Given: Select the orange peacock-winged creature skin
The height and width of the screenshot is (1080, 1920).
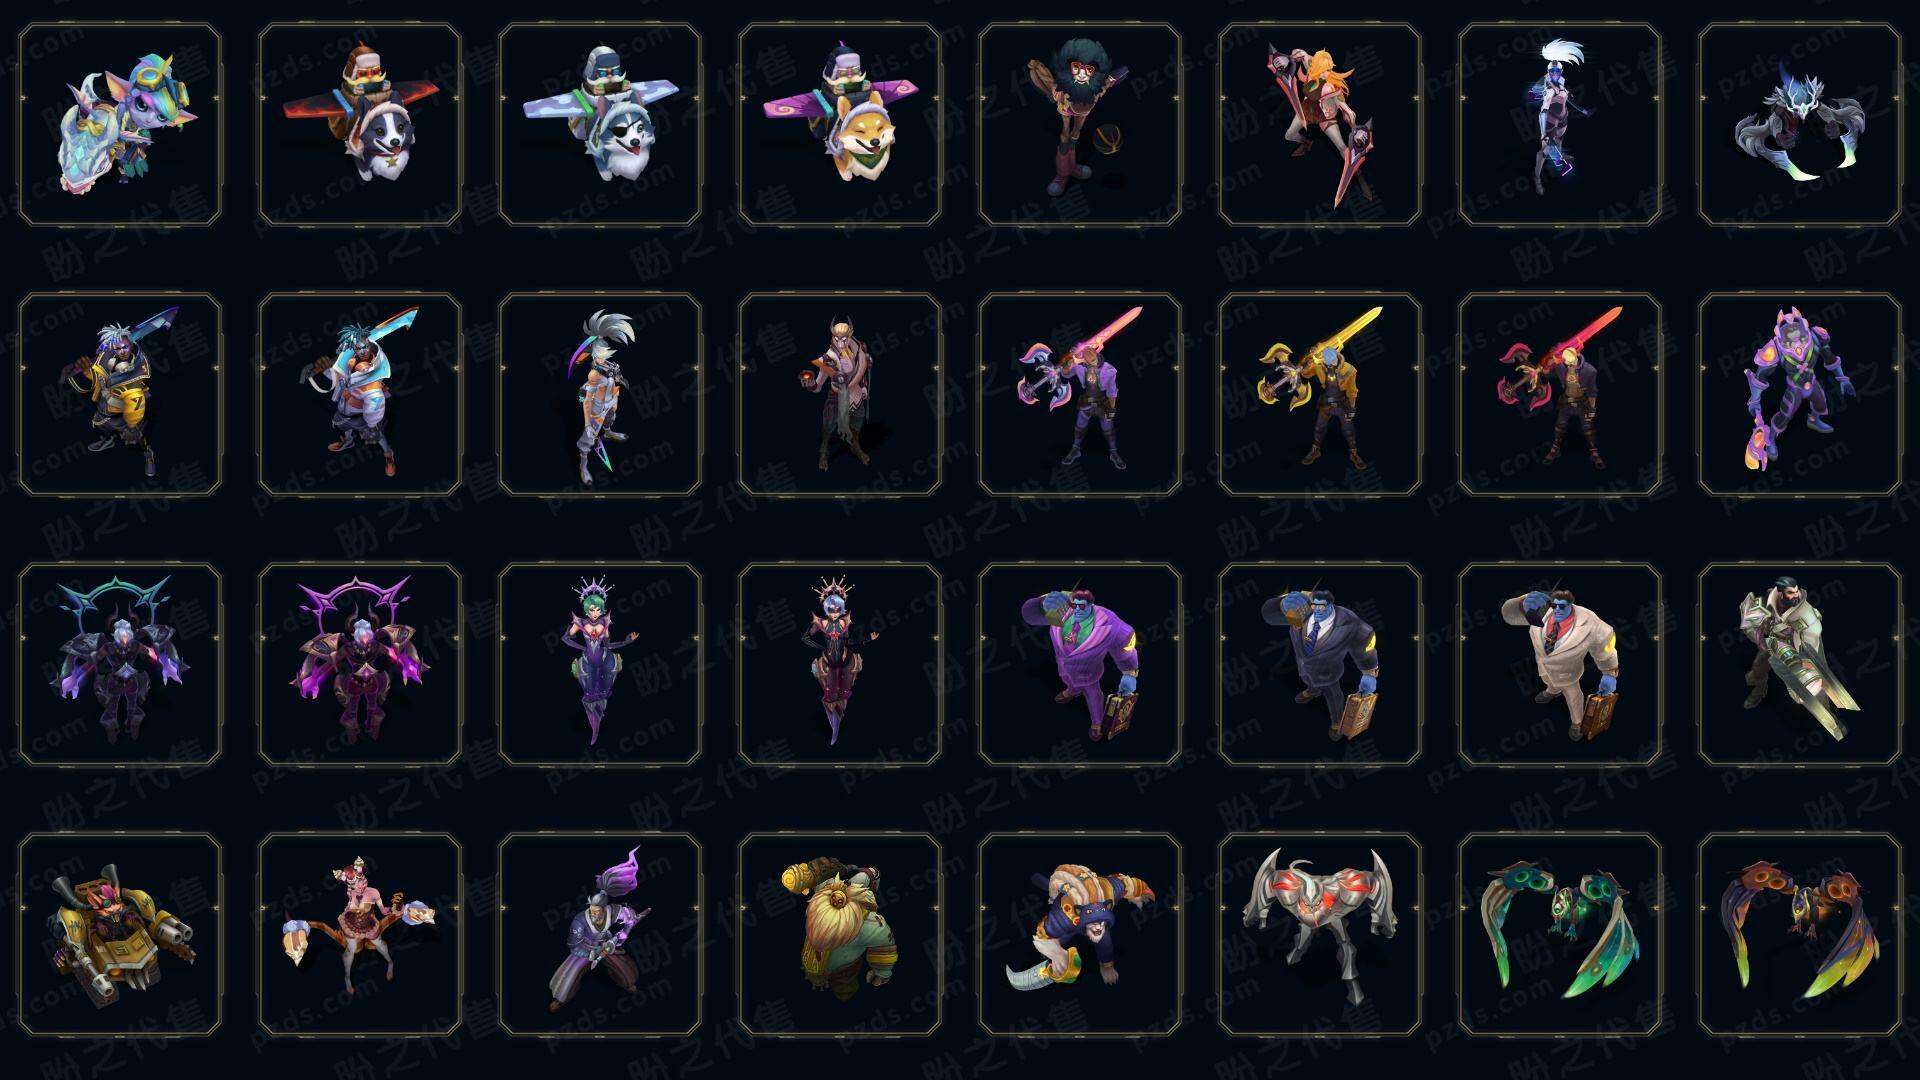Looking at the screenshot, I should [1800, 935].
